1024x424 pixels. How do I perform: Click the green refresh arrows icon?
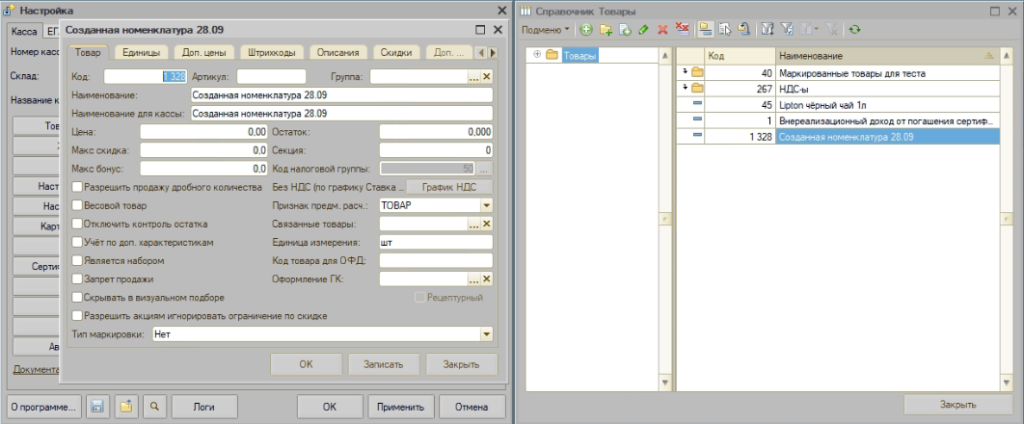(x=855, y=29)
